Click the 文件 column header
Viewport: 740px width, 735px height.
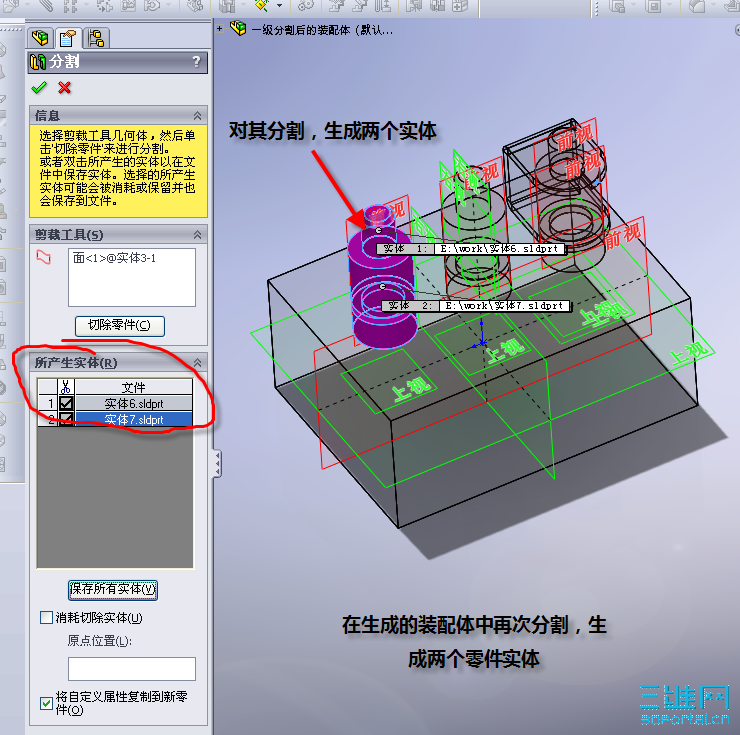click(134, 387)
